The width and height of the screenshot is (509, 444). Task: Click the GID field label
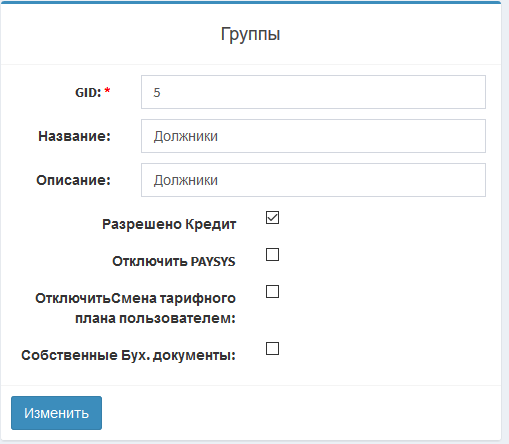click(x=88, y=92)
